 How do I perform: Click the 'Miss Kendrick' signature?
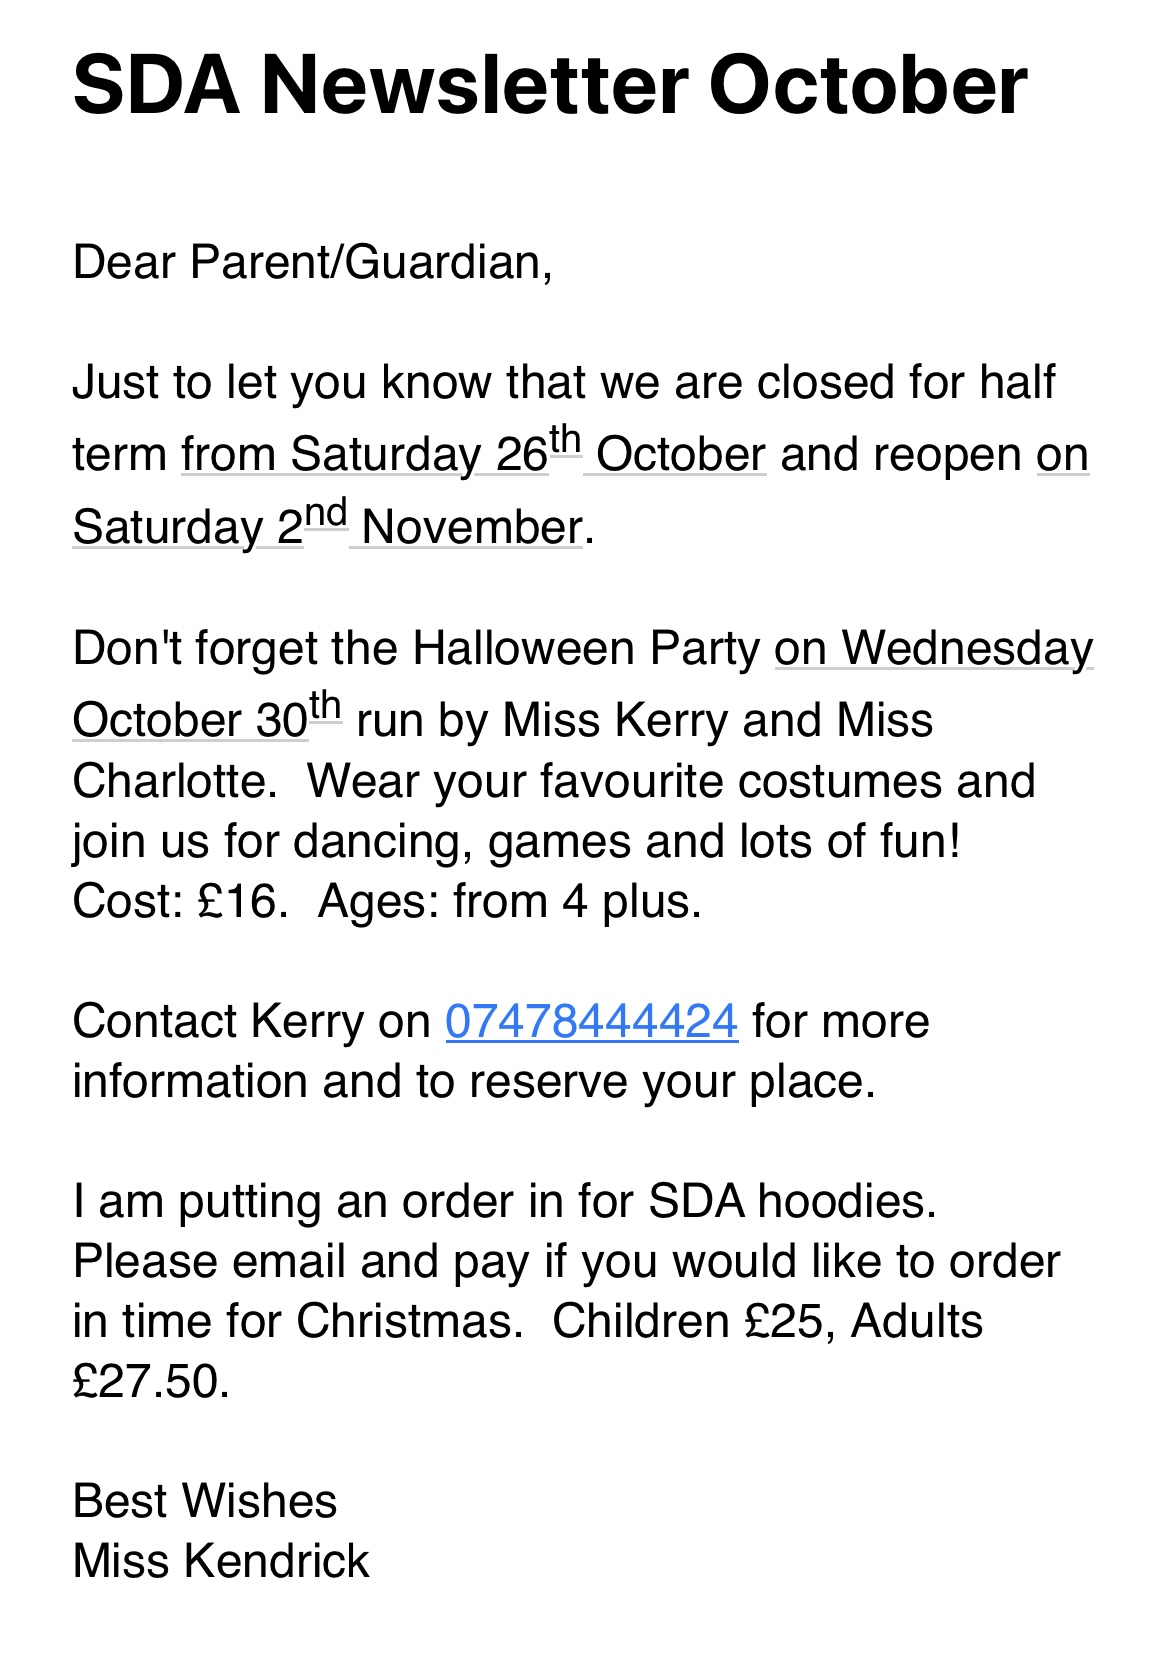(221, 1561)
